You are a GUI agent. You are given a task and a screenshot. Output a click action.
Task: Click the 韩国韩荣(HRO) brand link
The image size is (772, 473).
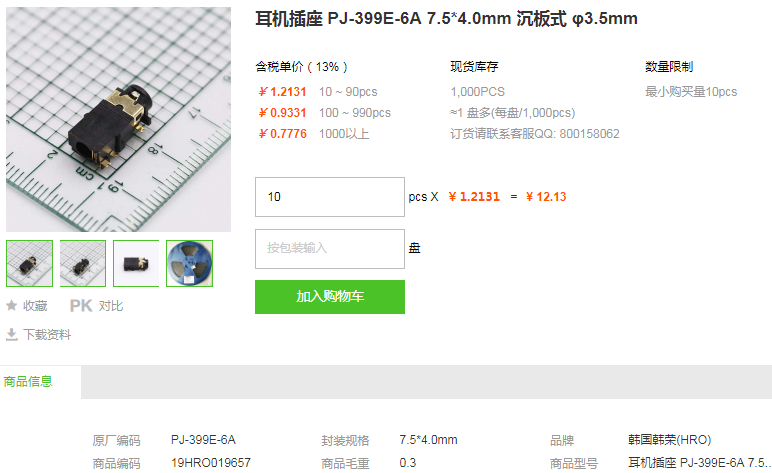pyautogui.click(x=670, y=440)
